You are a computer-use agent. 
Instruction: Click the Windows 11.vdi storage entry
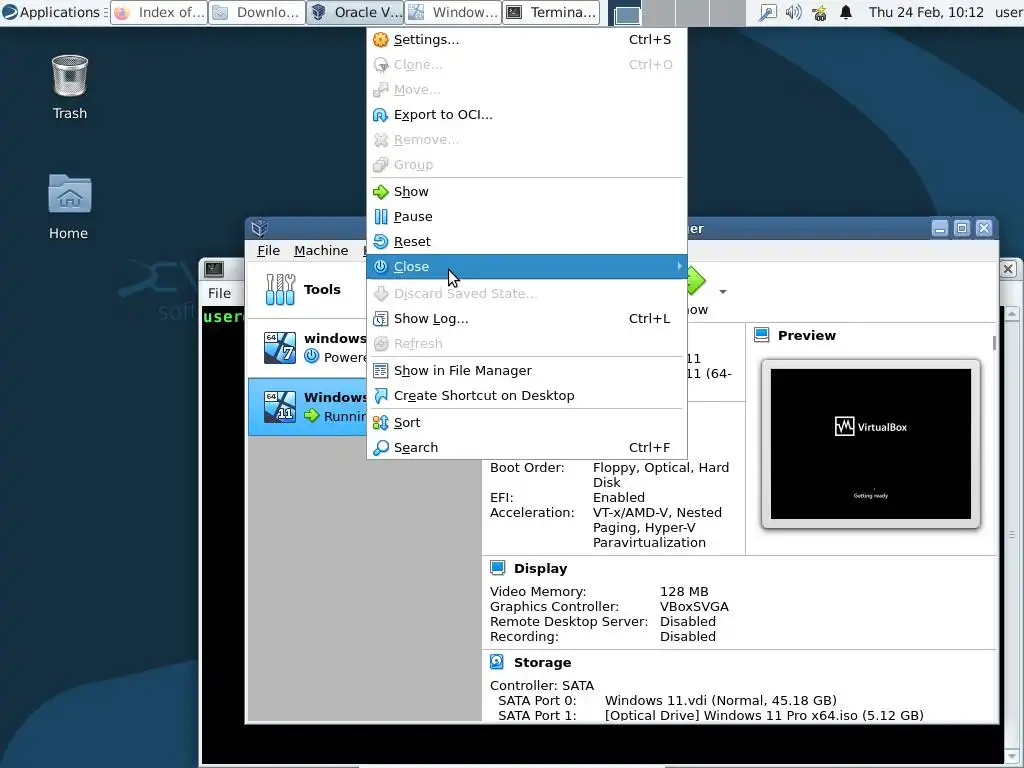[x=721, y=701]
